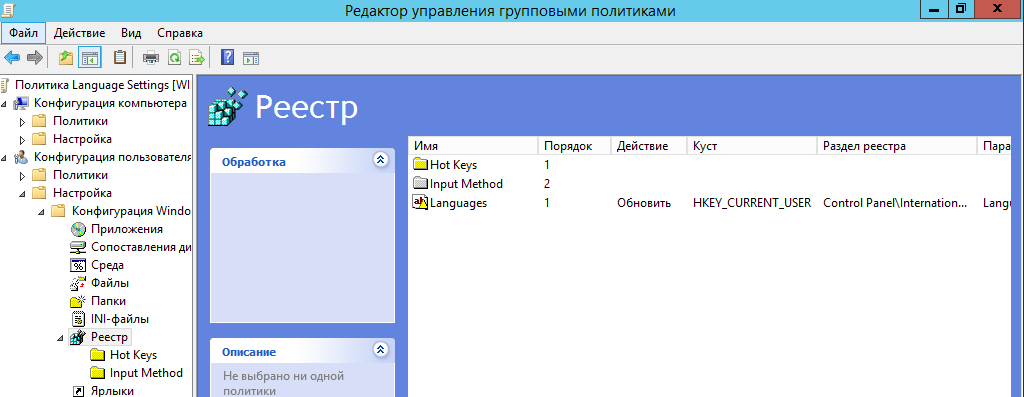
Task: Click the Конфигурация компьютера computer icon
Action: 22,103
